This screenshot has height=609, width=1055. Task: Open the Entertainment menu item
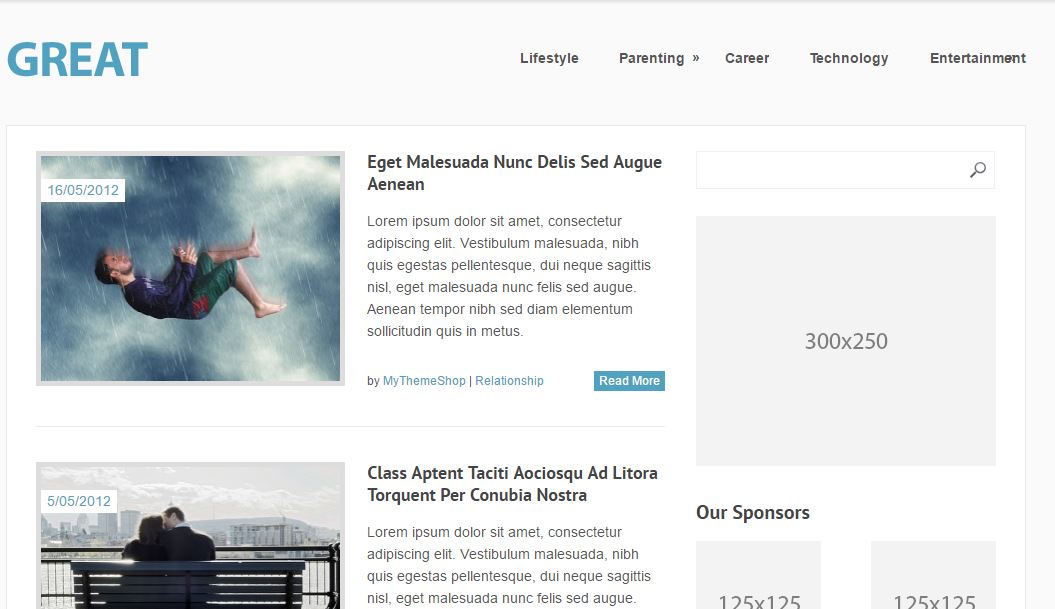click(978, 59)
